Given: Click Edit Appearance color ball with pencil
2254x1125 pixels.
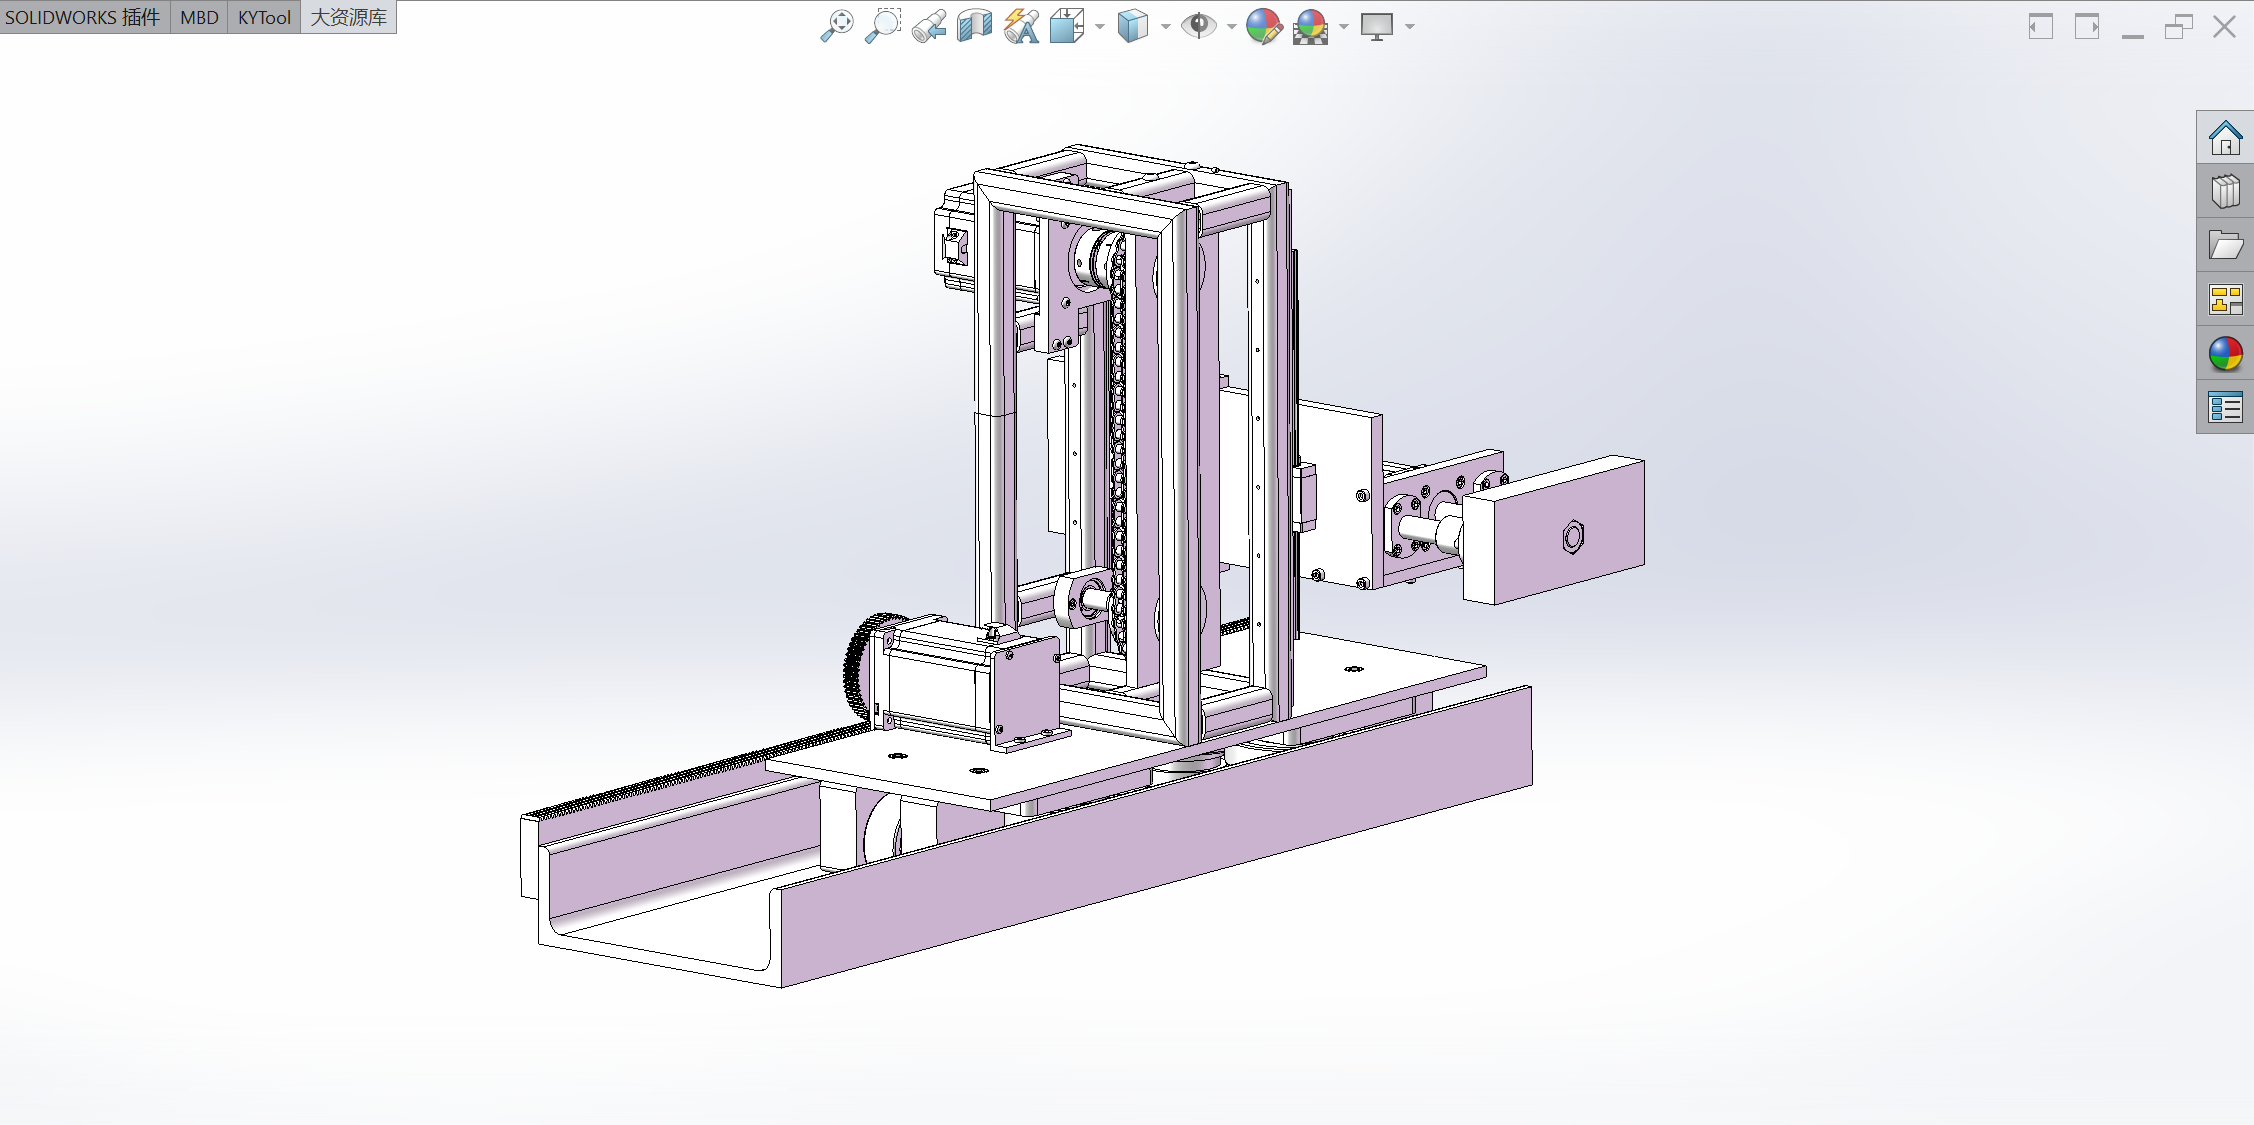Looking at the screenshot, I should pyautogui.click(x=1264, y=26).
